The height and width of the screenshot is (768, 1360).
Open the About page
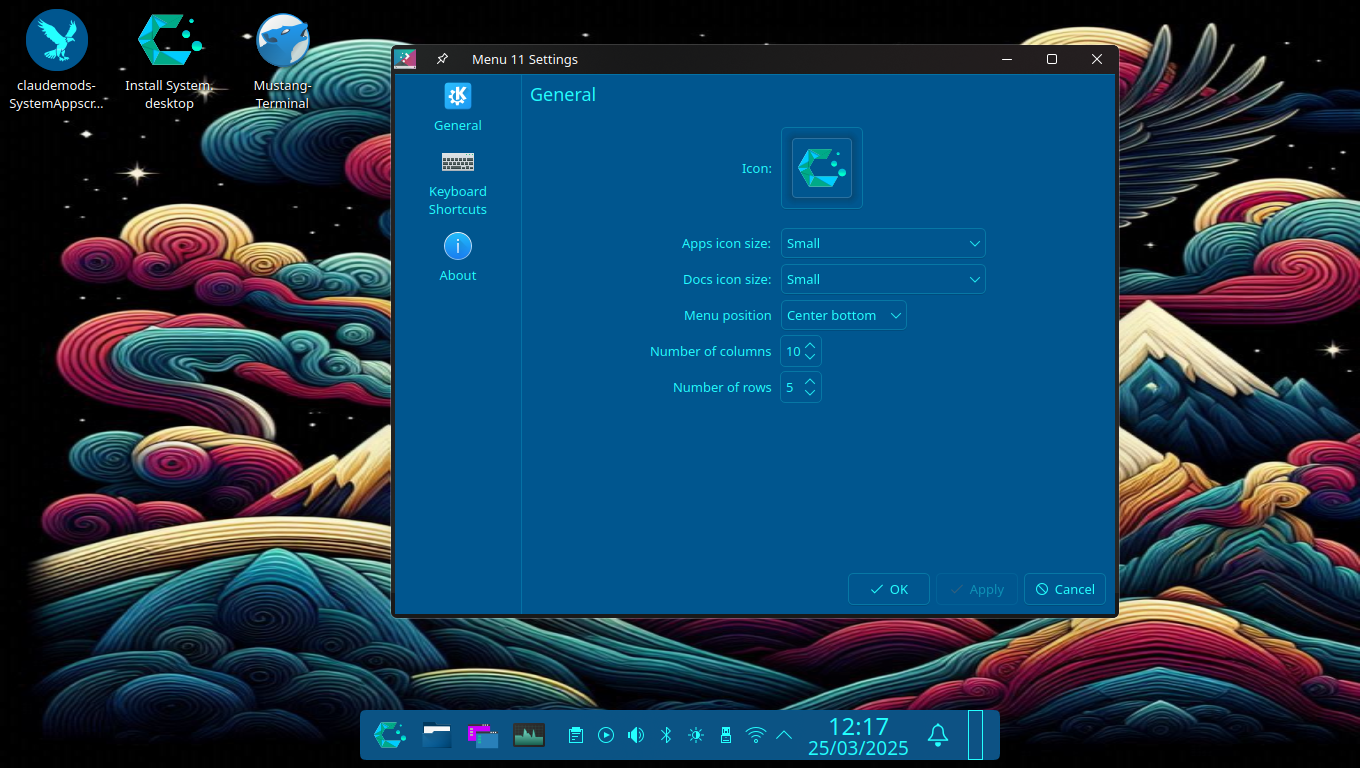[x=457, y=257]
